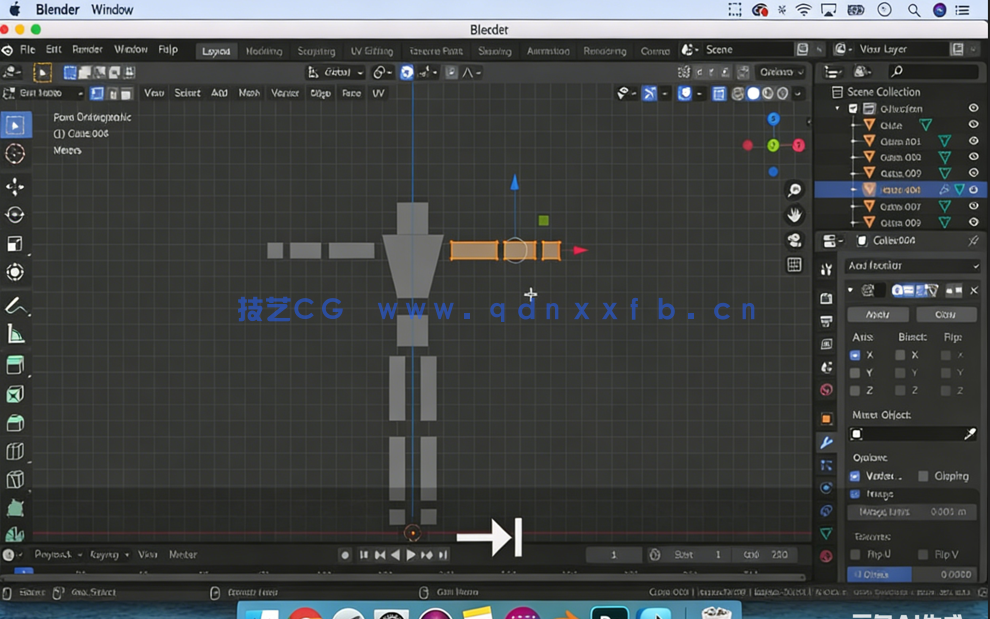Click the Merge Limit value field

pyautogui.click(x=912, y=511)
